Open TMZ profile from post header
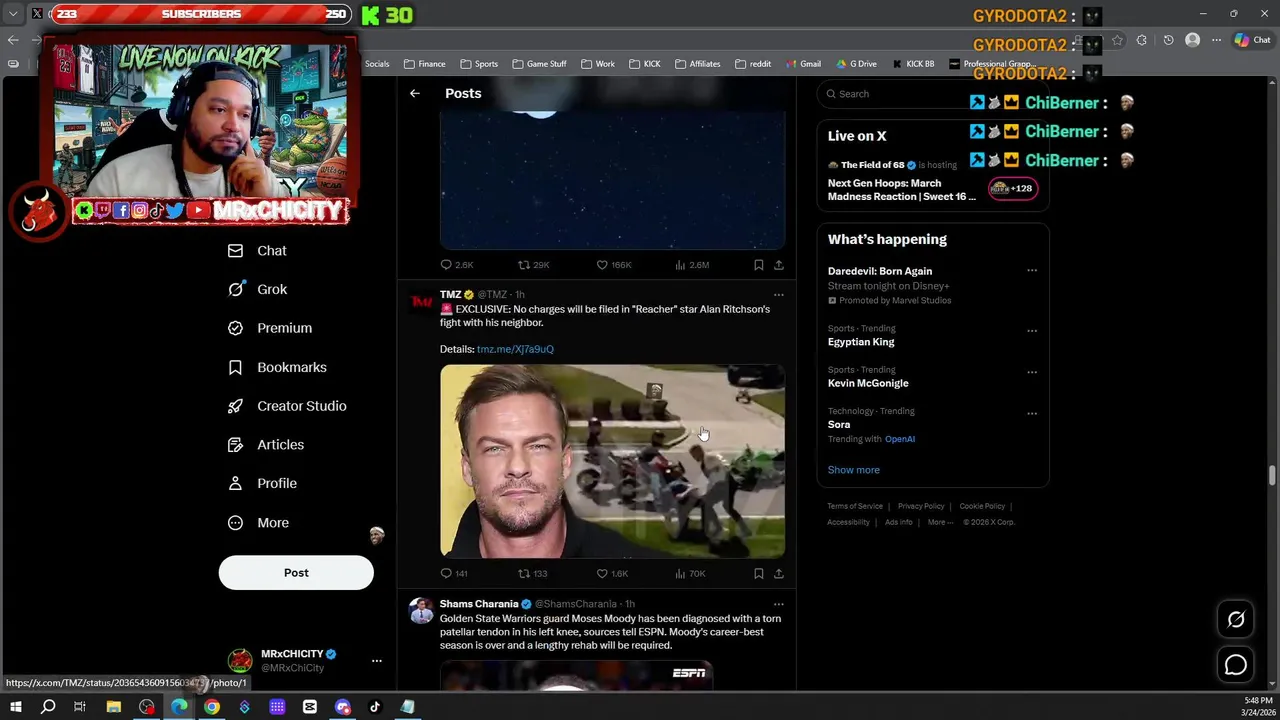Image resolution: width=1280 pixels, height=720 pixels. point(450,295)
